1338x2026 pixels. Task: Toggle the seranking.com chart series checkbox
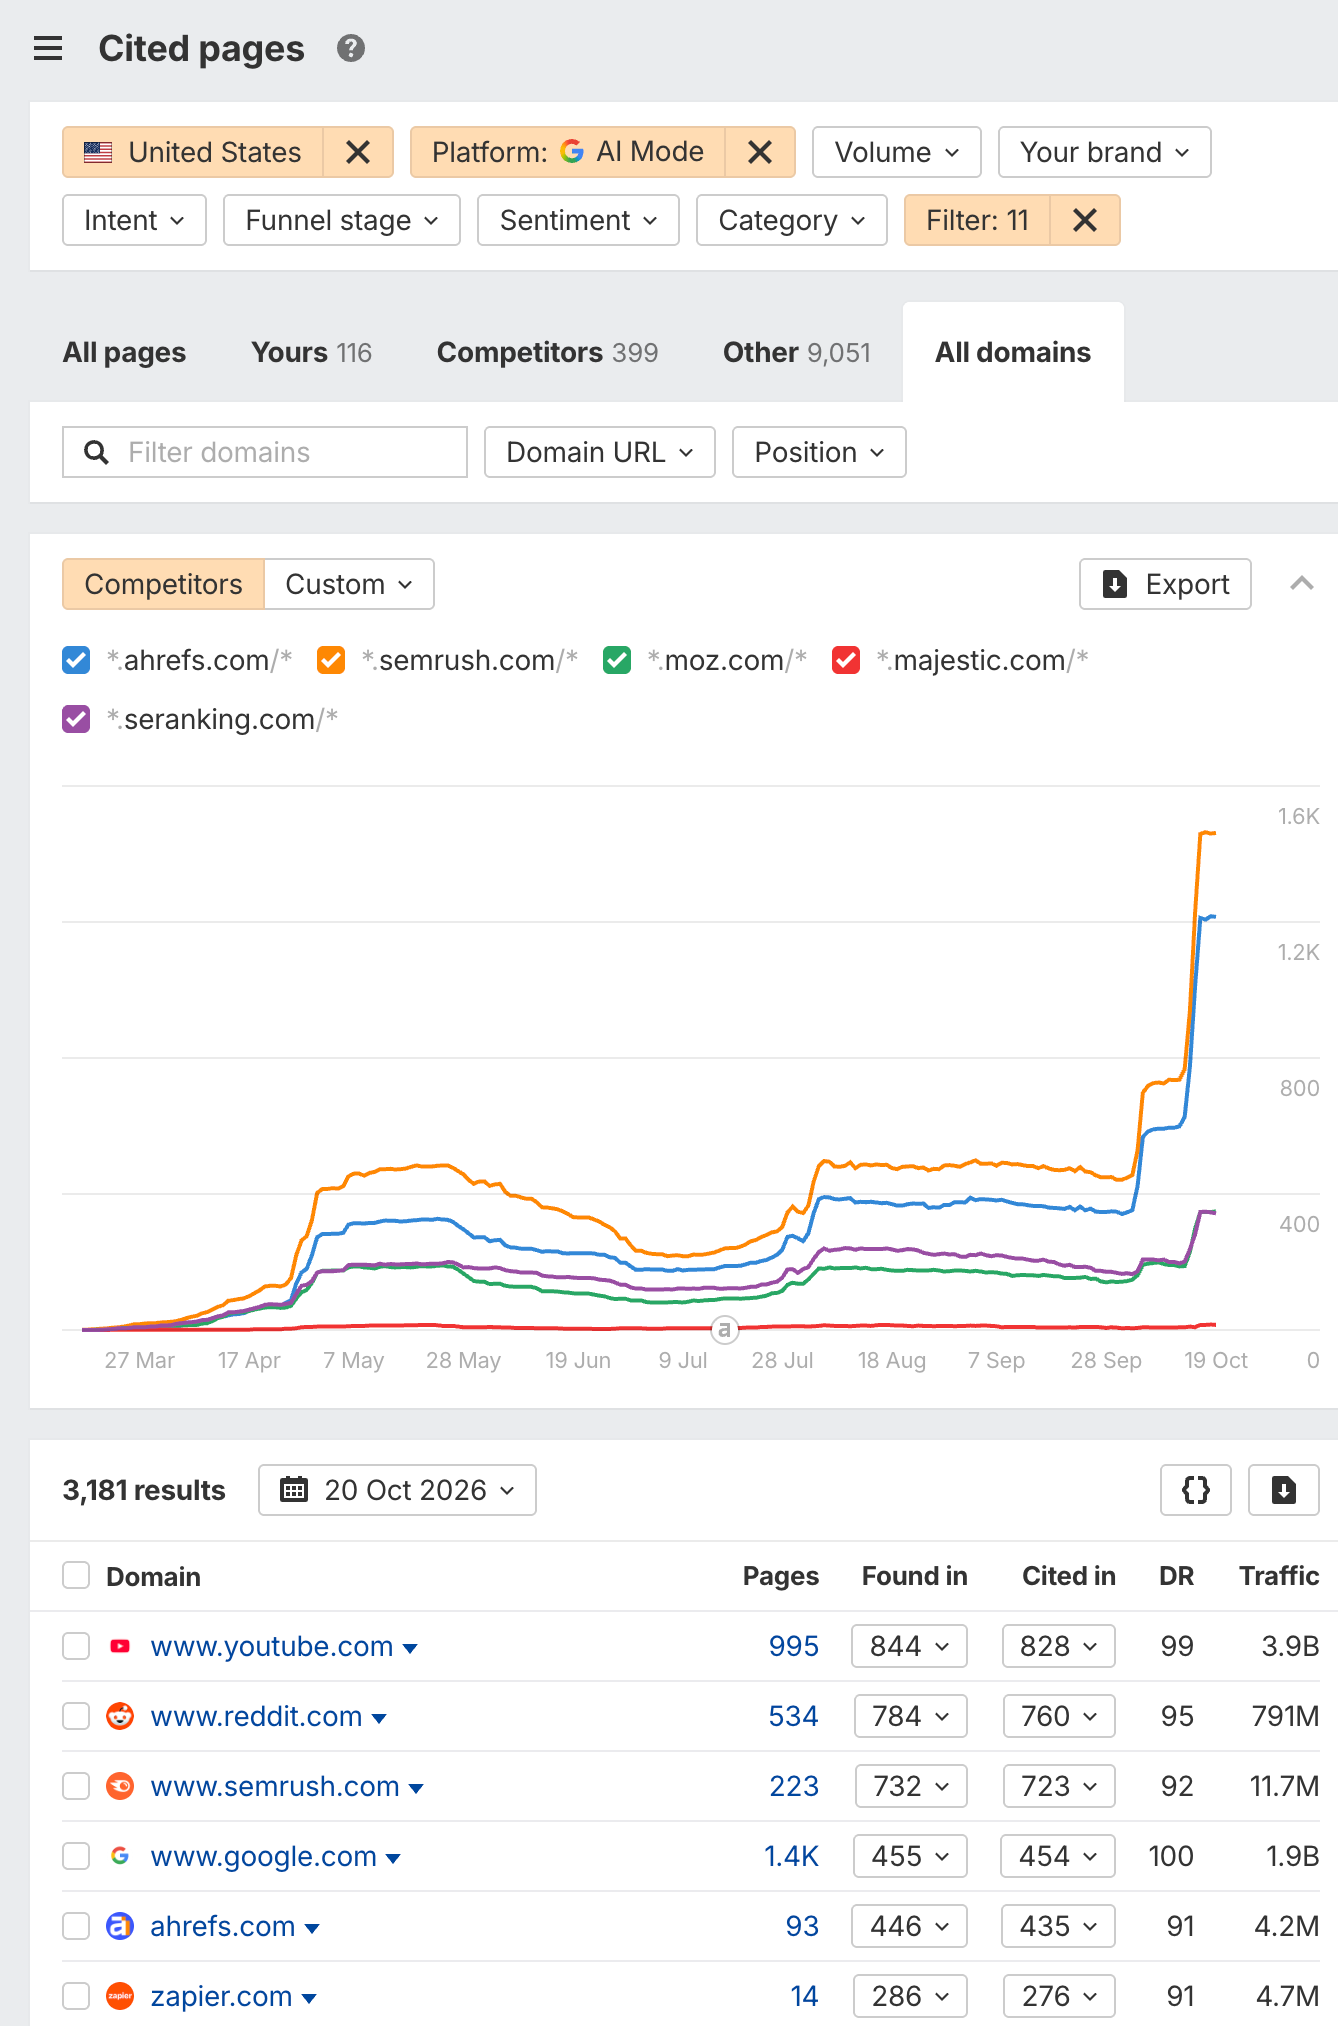[76, 719]
